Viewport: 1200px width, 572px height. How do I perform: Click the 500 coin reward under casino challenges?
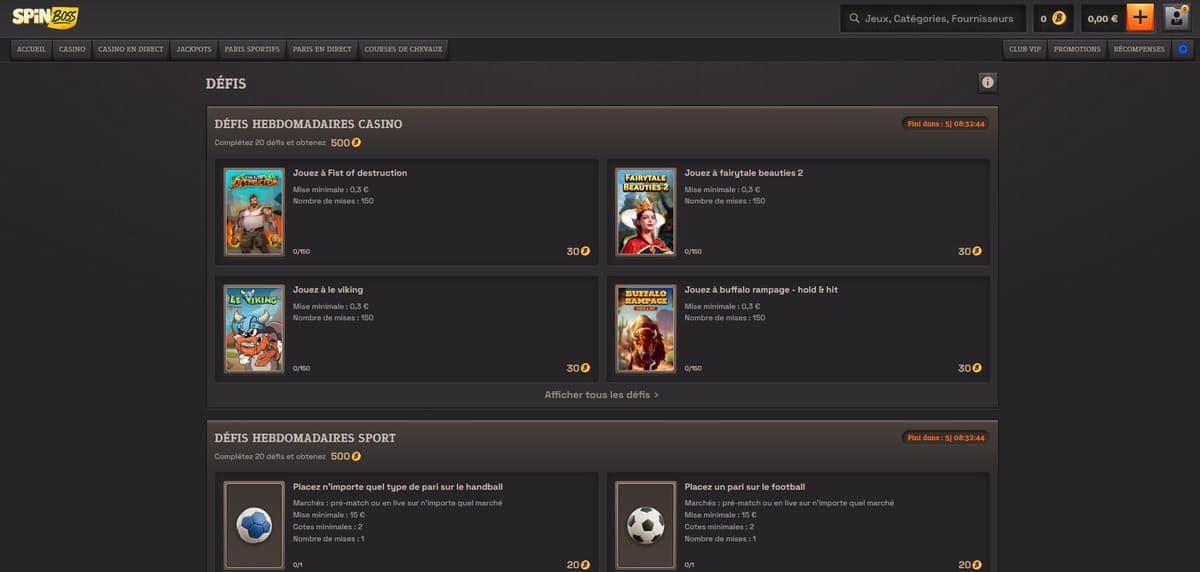pos(346,143)
